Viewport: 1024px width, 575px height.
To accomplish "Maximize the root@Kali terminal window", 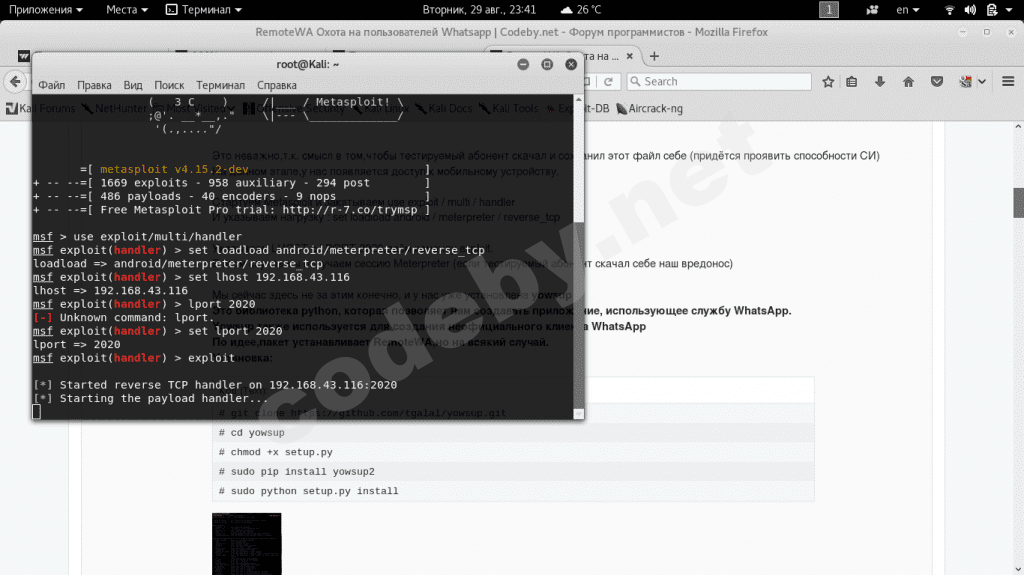I will point(547,64).
